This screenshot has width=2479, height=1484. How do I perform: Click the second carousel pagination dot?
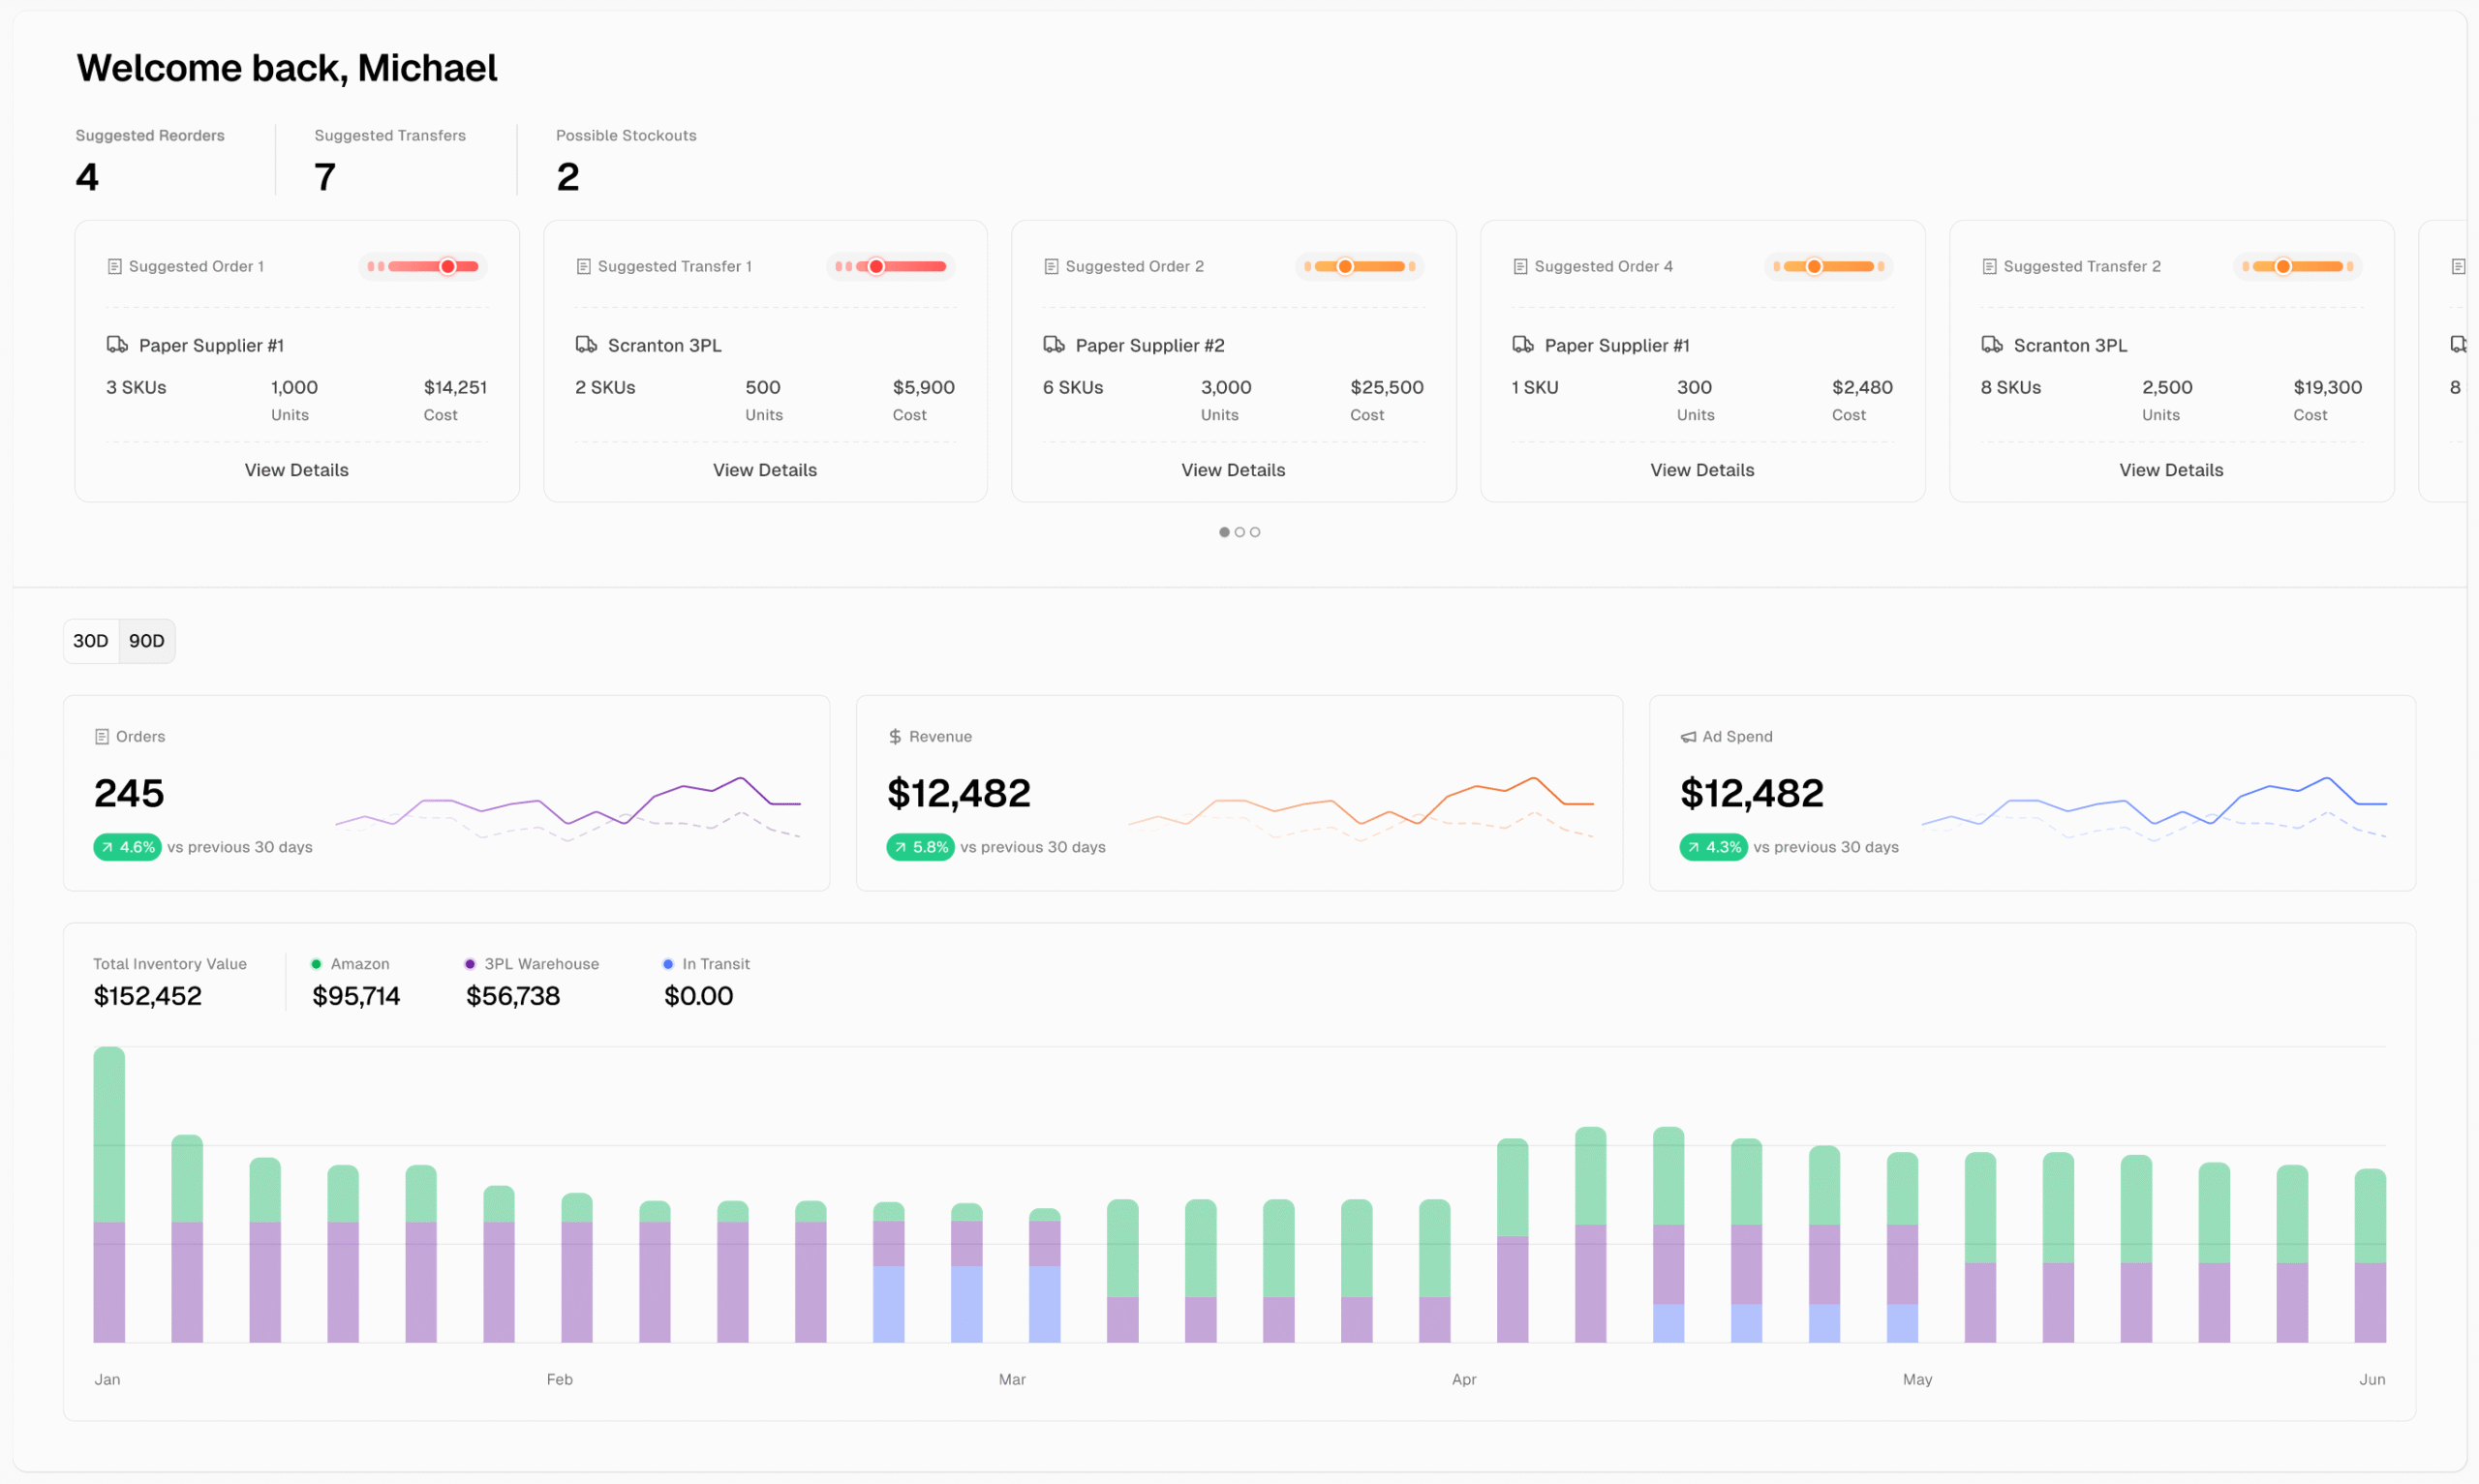point(1239,532)
